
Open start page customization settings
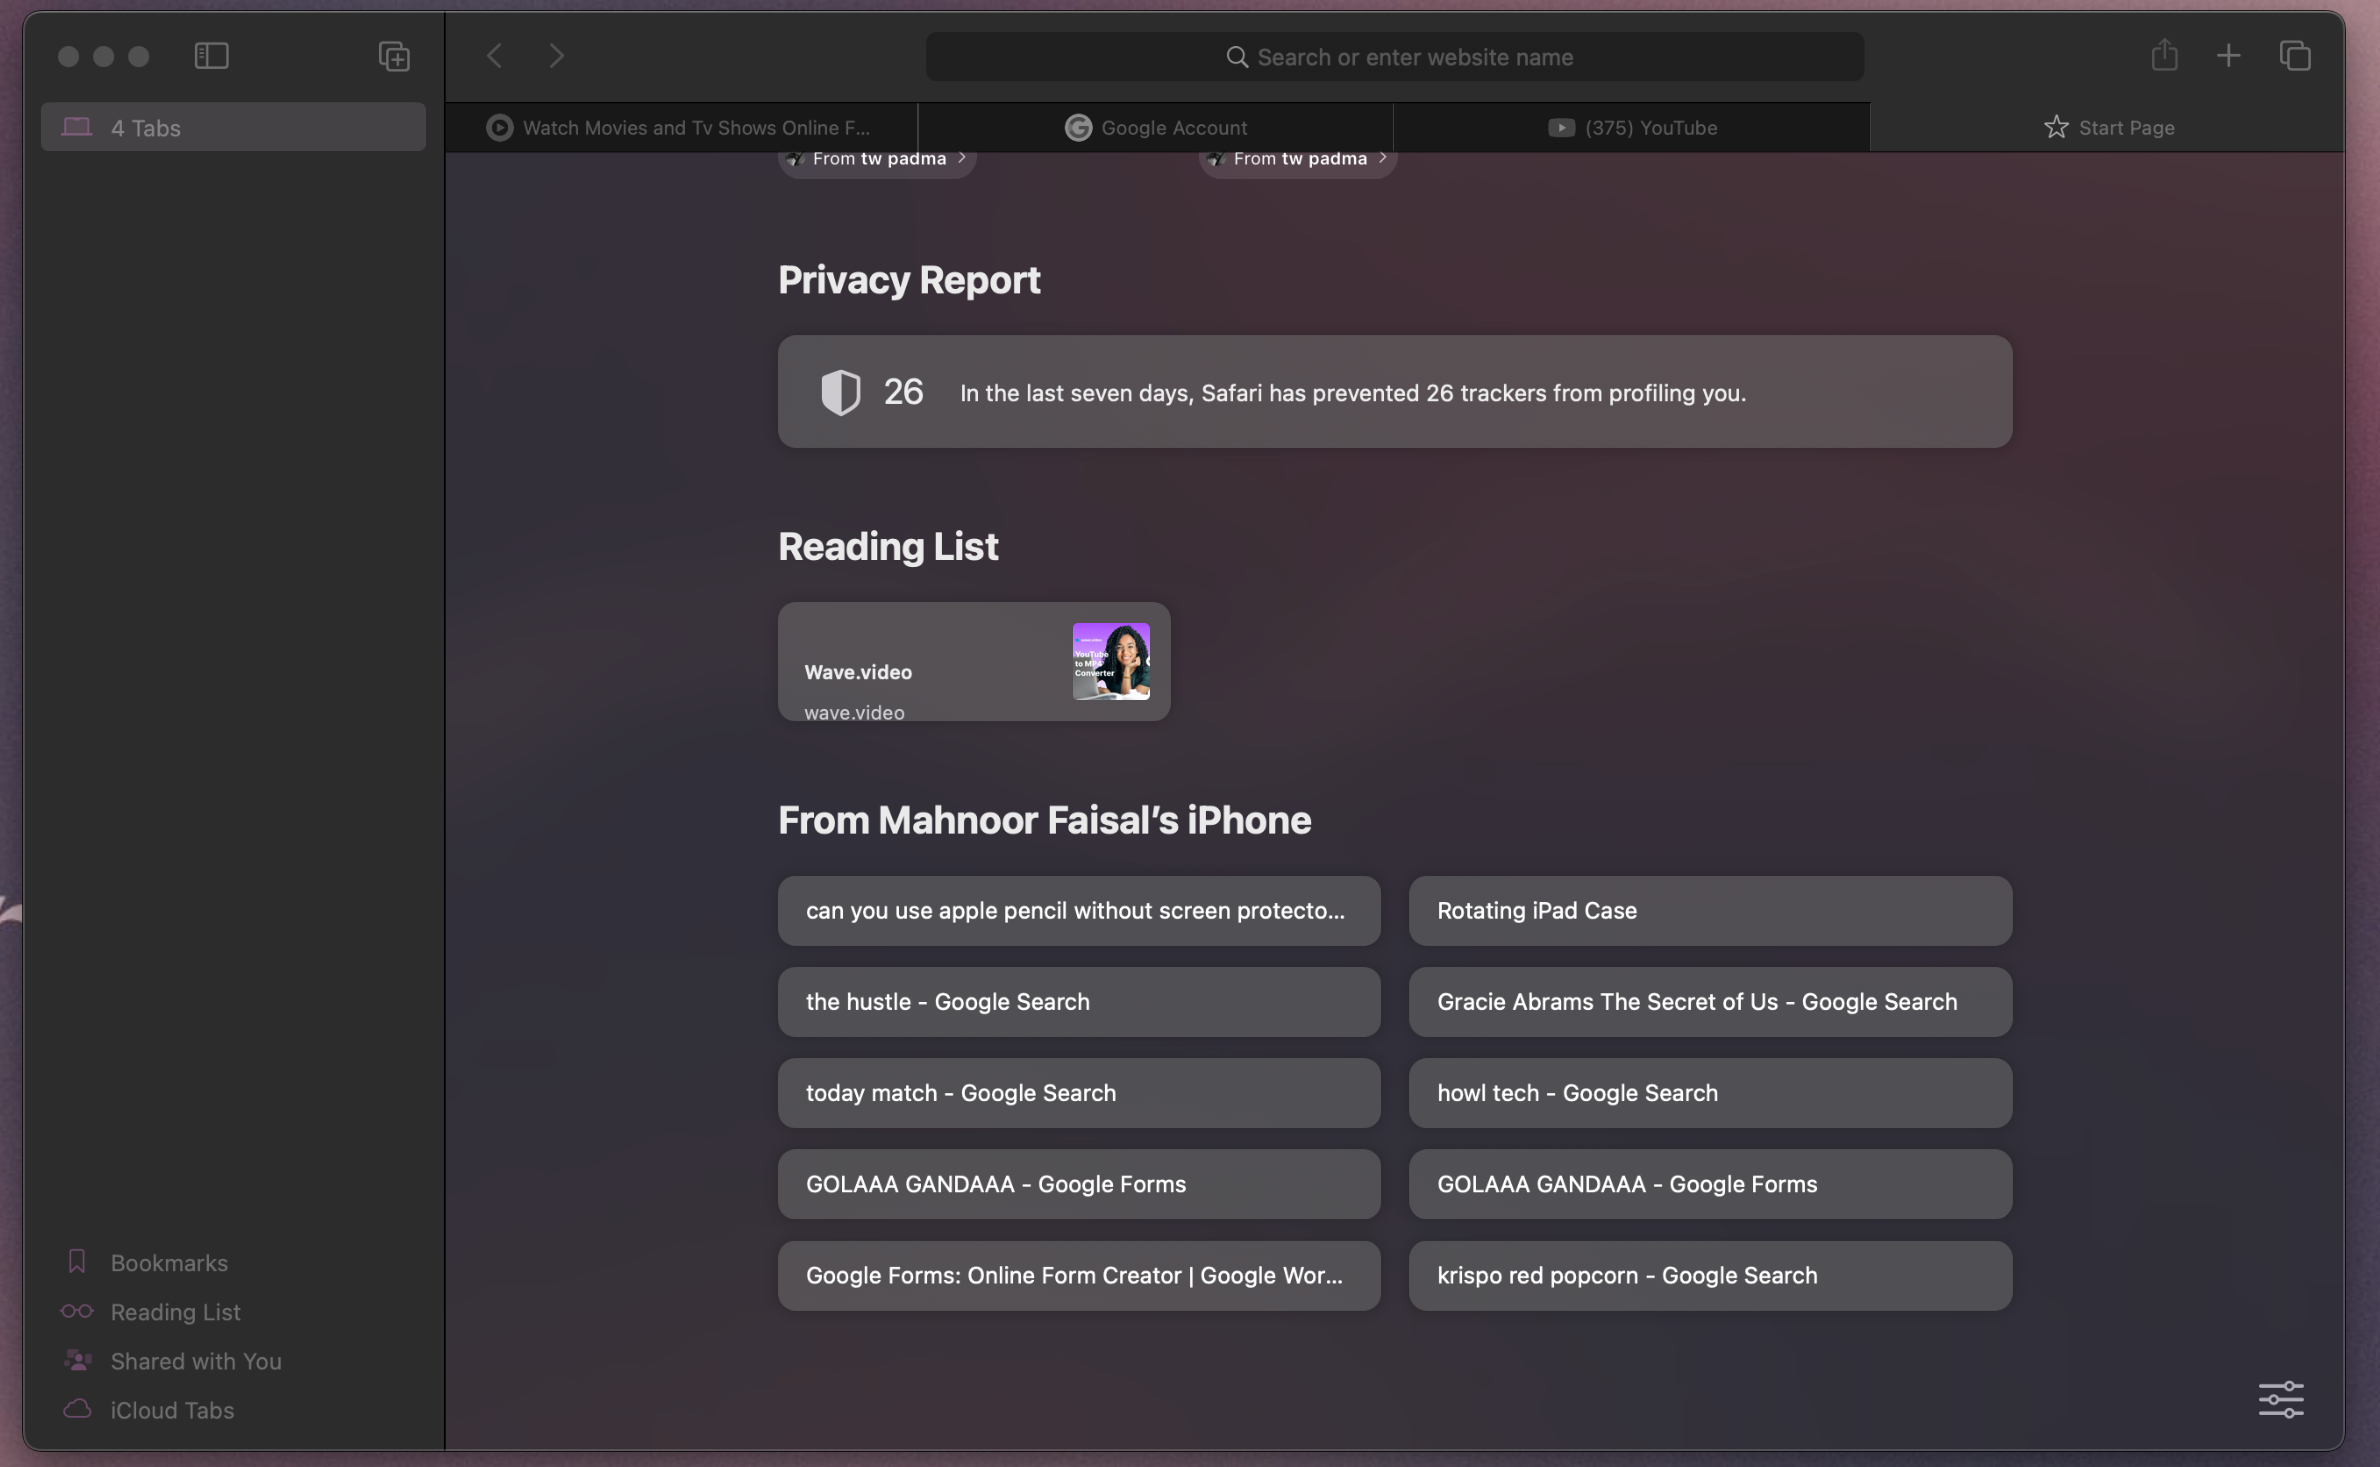tap(2281, 1399)
